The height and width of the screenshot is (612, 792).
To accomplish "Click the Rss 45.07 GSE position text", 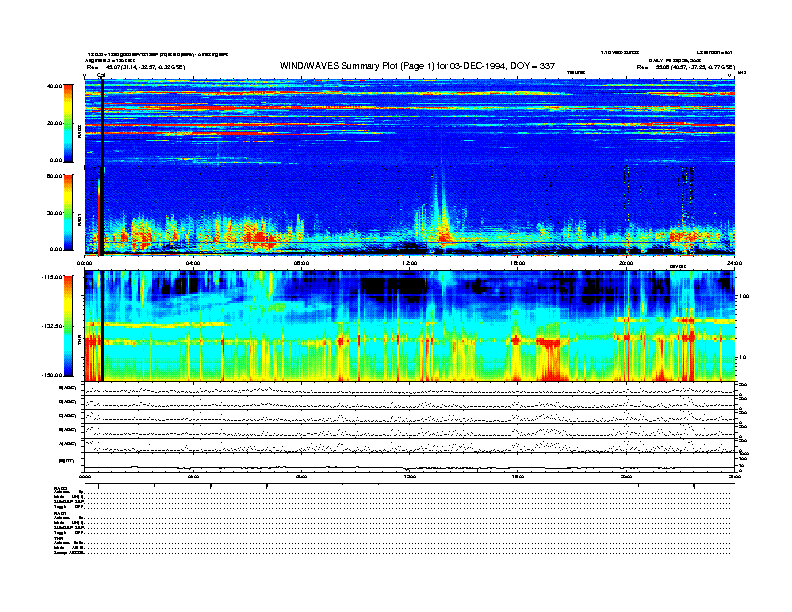I will point(136,67).
